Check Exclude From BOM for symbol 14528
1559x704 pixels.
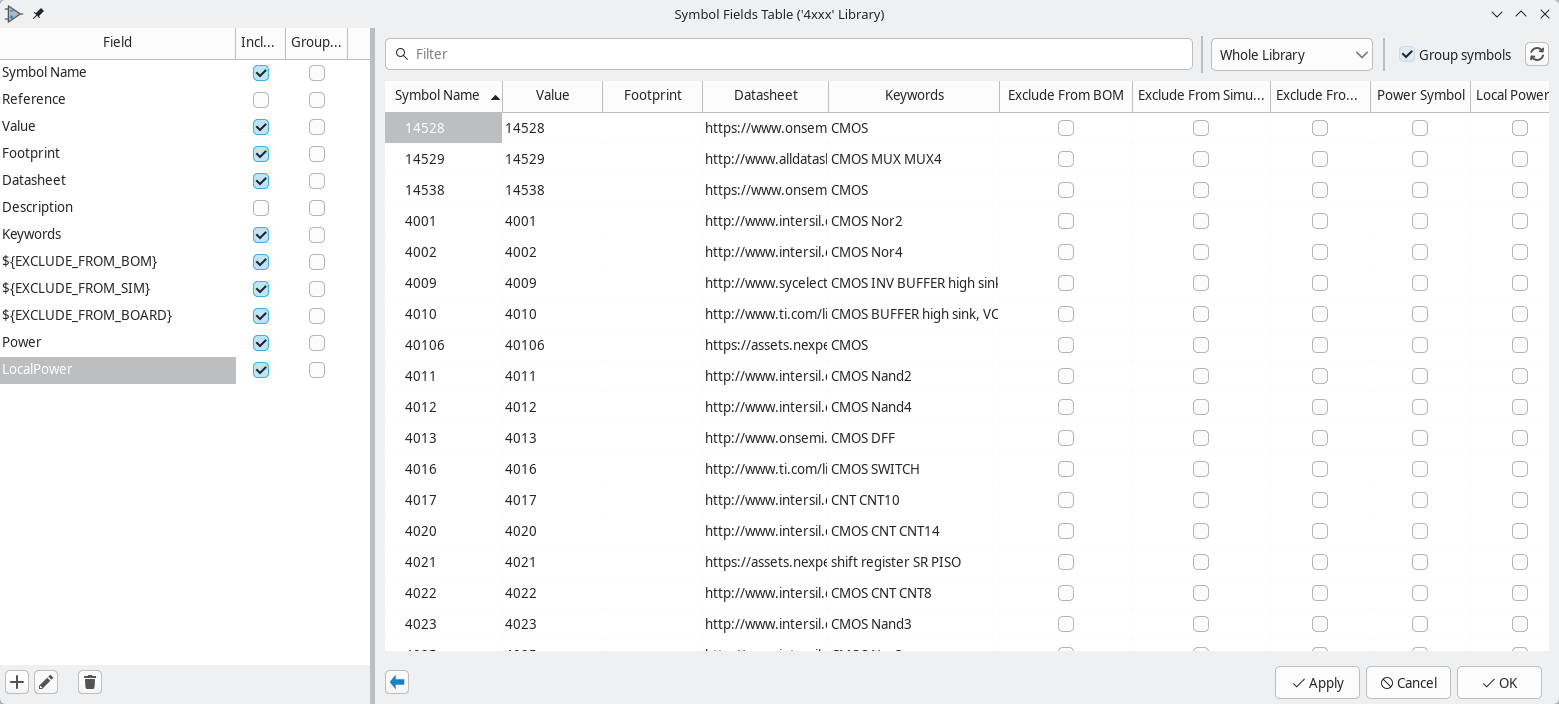click(x=1065, y=127)
